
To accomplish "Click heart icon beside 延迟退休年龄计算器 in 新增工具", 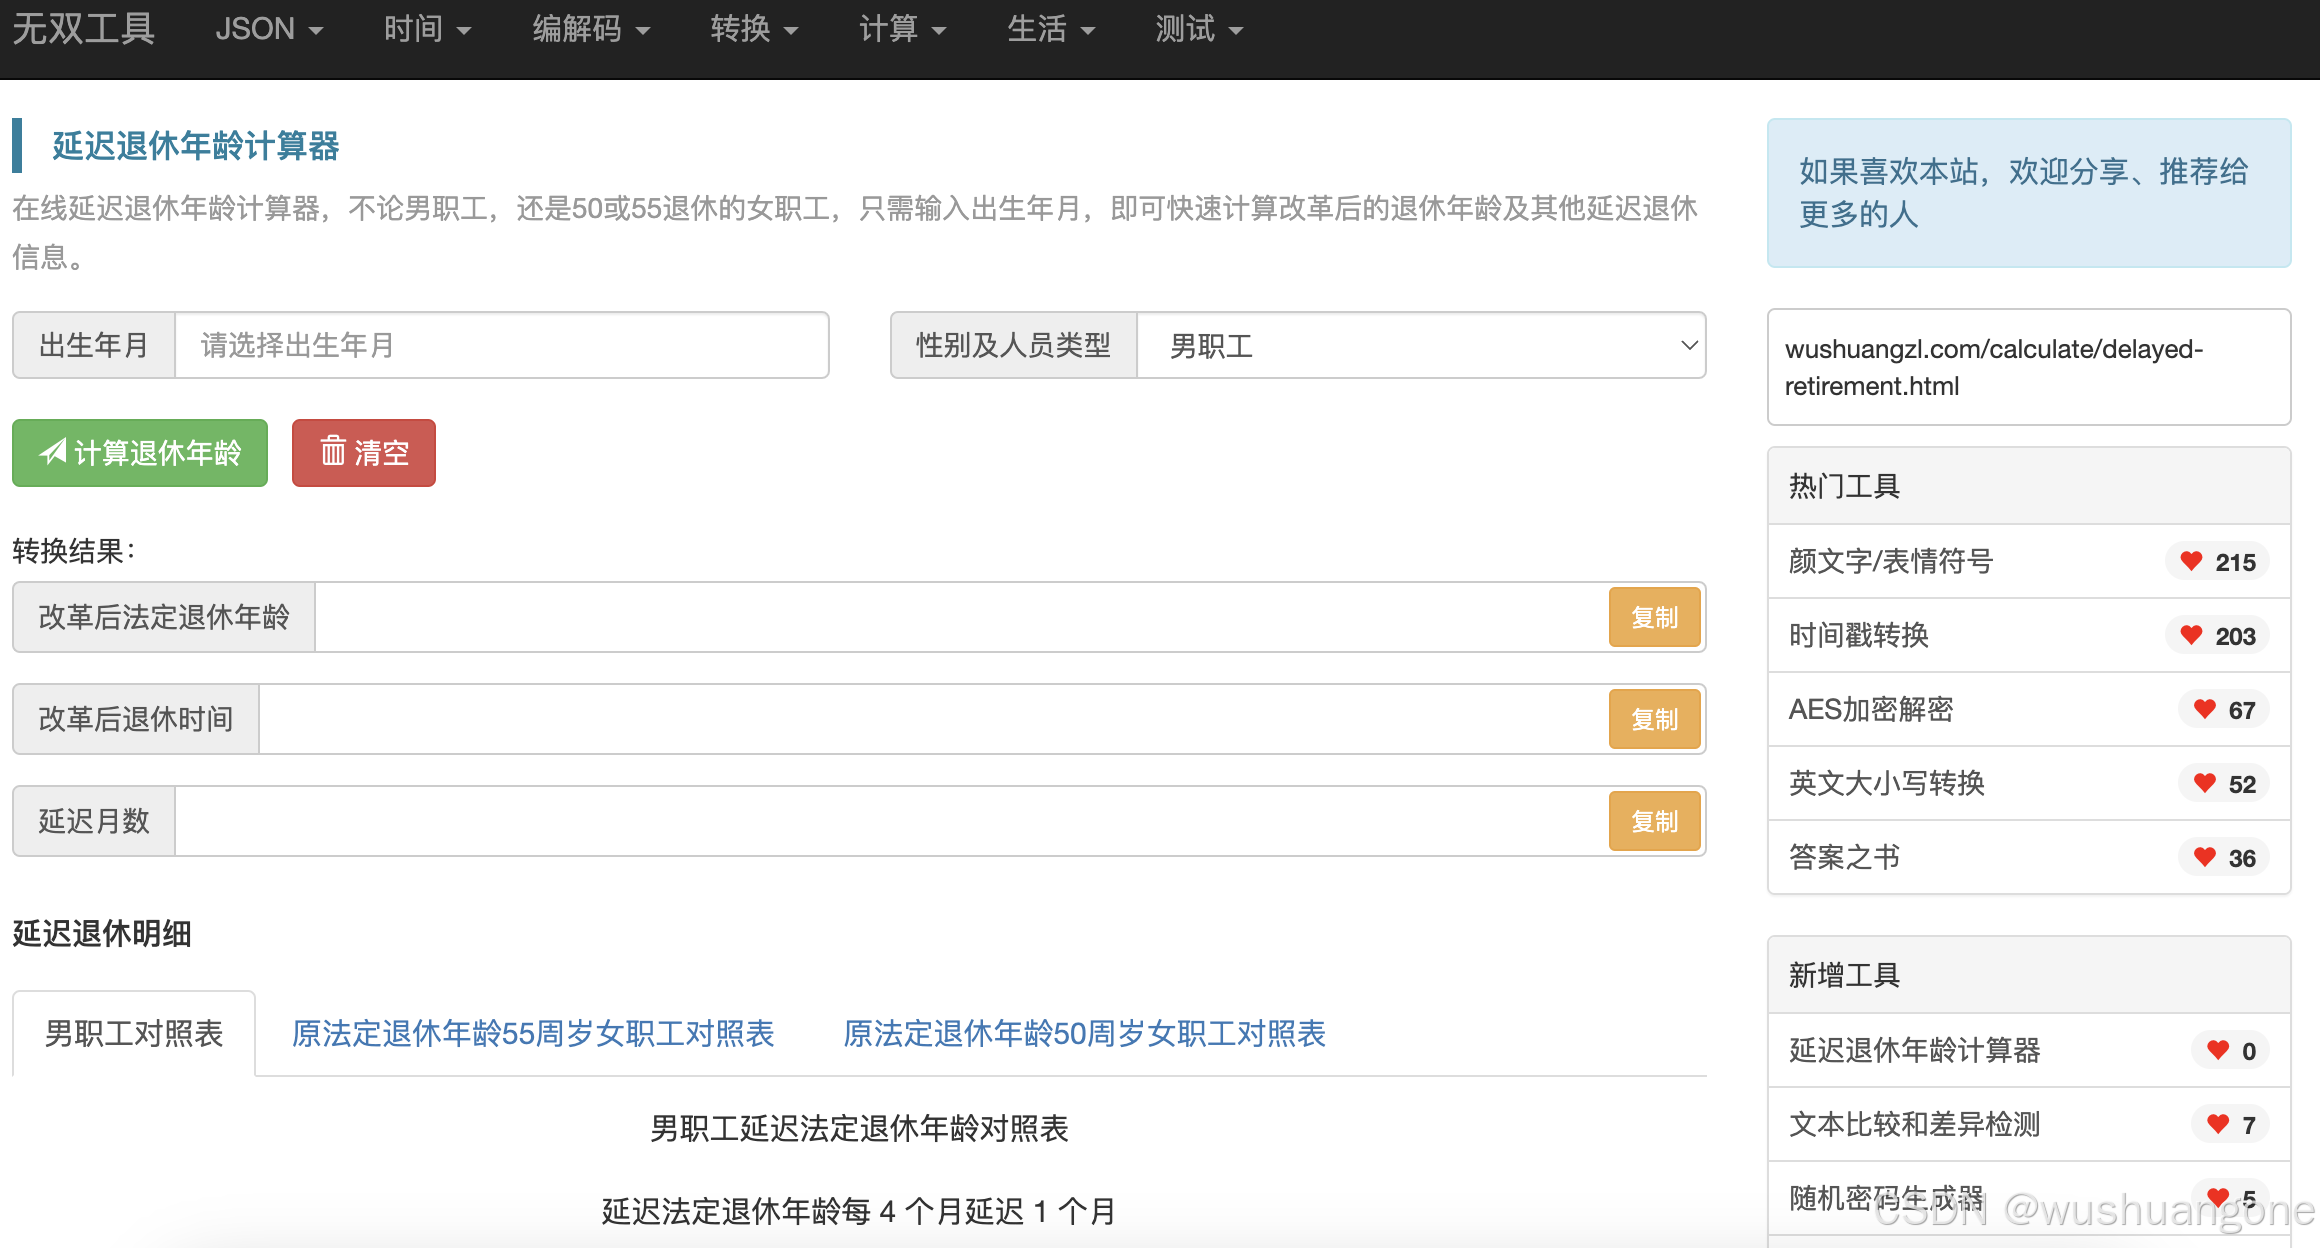I will click(2217, 1050).
